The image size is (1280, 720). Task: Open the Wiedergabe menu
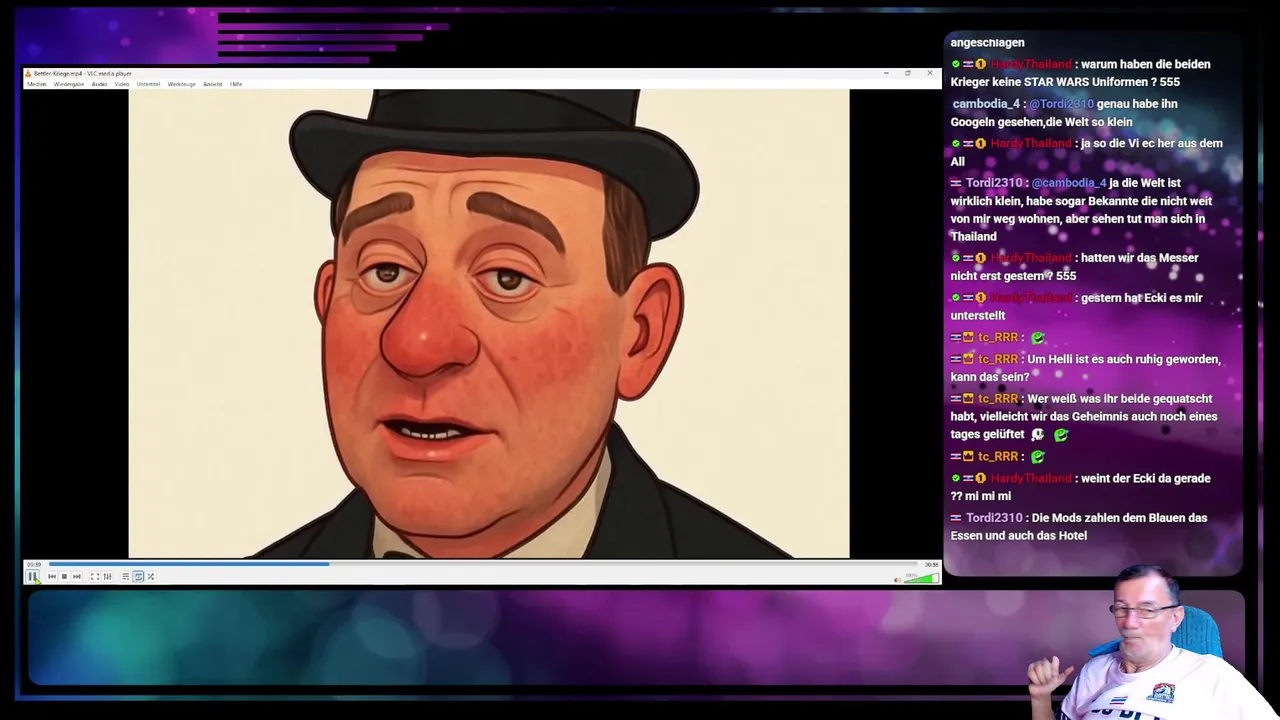[x=69, y=84]
